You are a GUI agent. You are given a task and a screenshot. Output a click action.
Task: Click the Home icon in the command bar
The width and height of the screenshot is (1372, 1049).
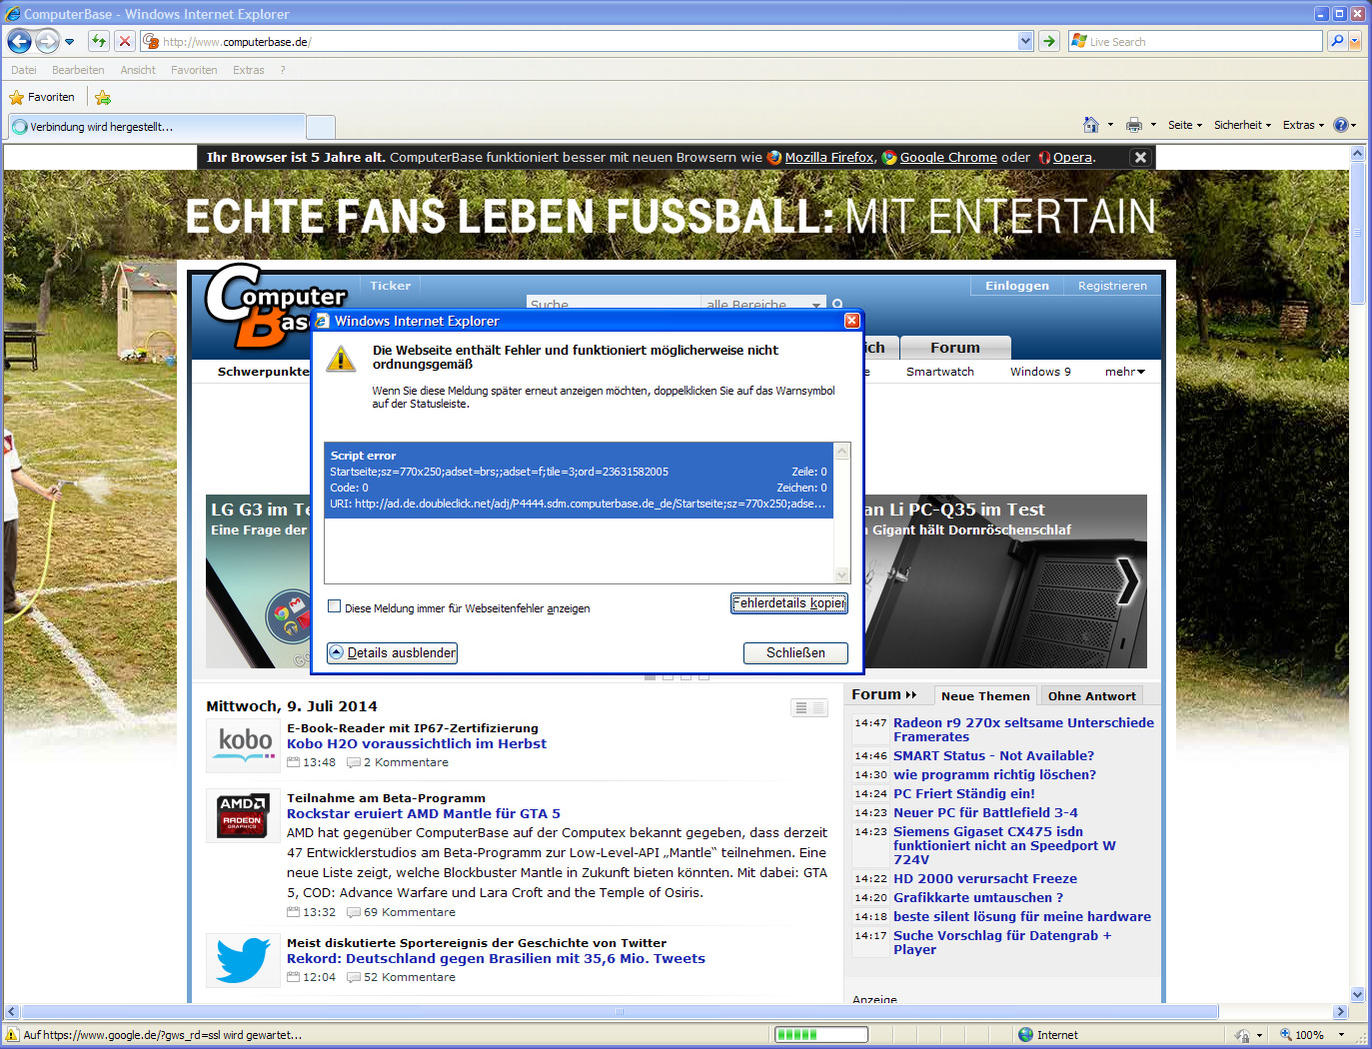tap(1091, 125)
